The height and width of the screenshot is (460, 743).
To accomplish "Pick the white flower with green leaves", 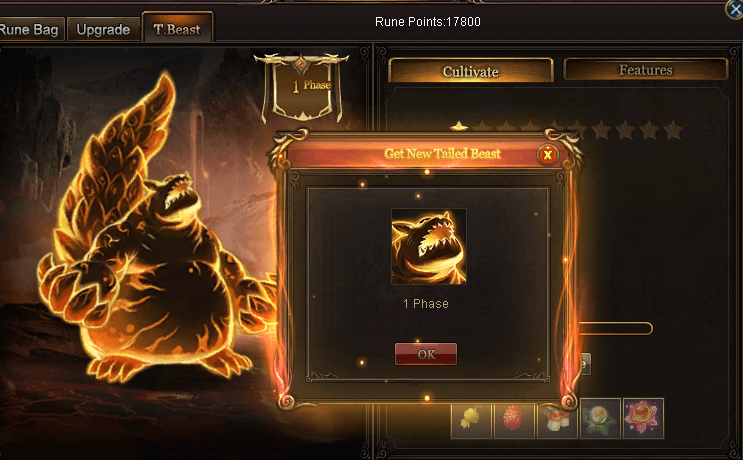I will pos(600,419).
